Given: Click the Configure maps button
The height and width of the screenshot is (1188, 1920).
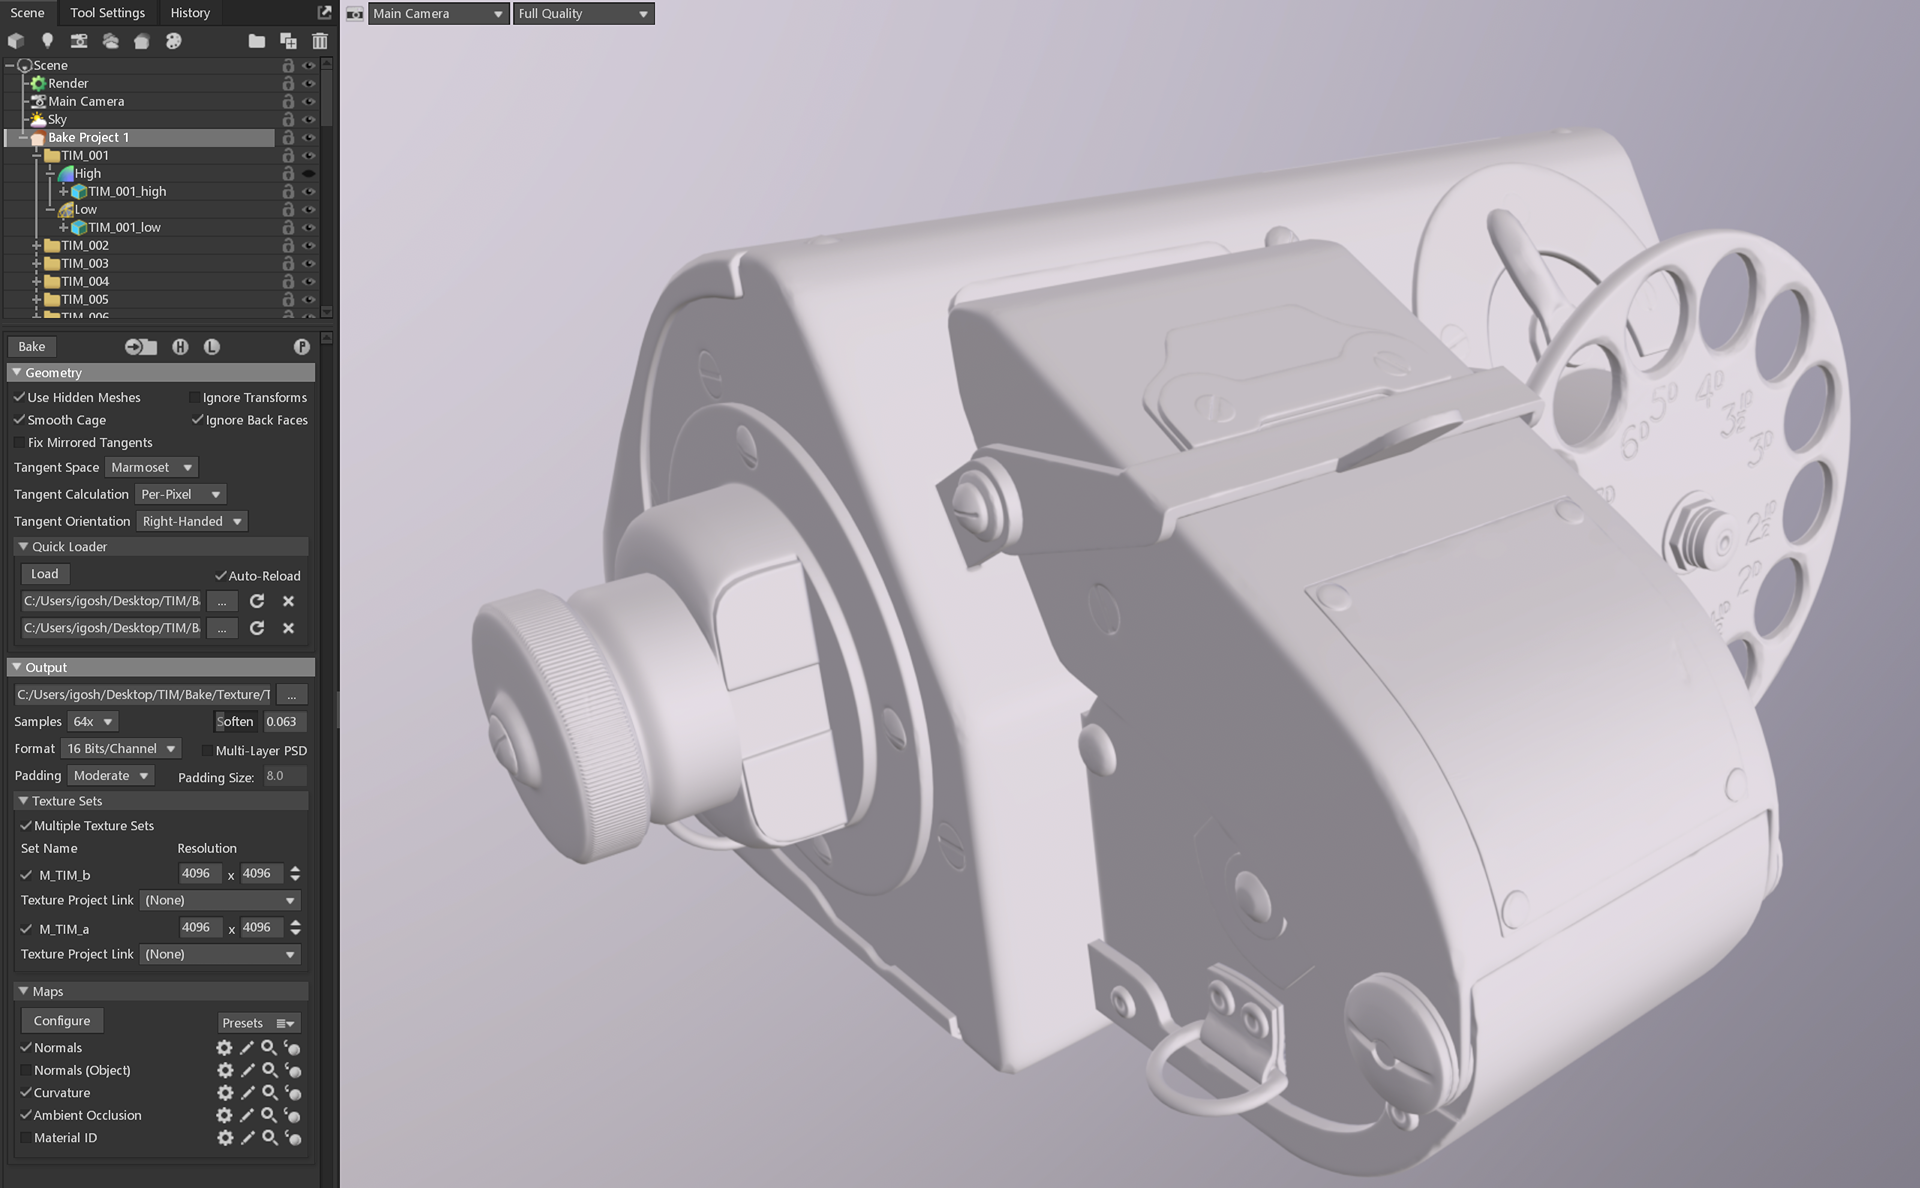Looking at the screenshot, I should coord(62,1021).
